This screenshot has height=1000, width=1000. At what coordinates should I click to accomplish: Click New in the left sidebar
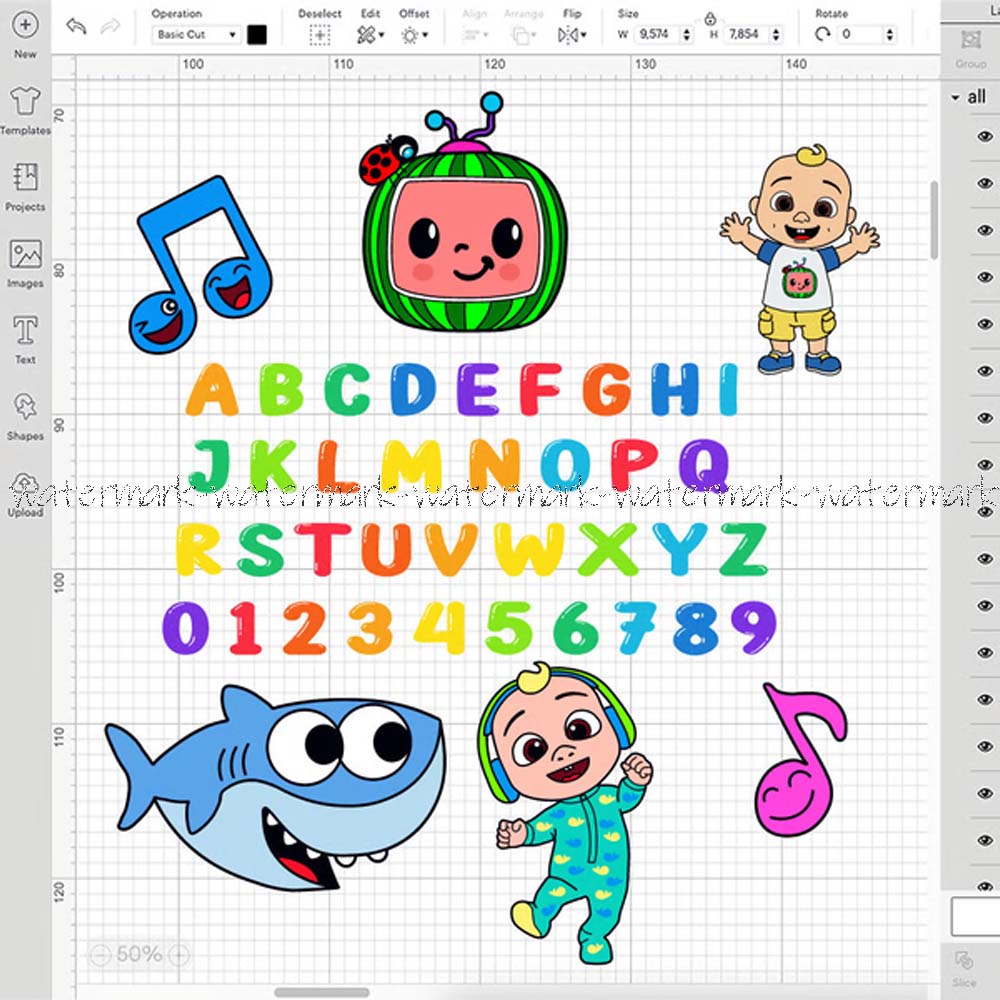[24, 27]
